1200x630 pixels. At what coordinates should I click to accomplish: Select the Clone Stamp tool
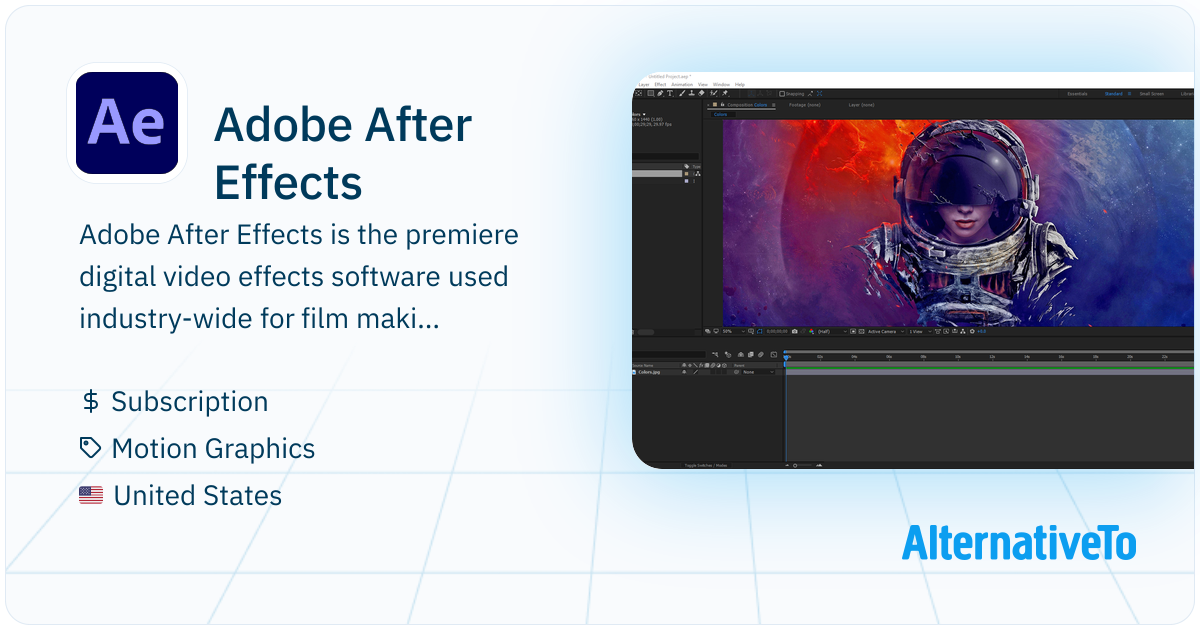pos(692,93)
